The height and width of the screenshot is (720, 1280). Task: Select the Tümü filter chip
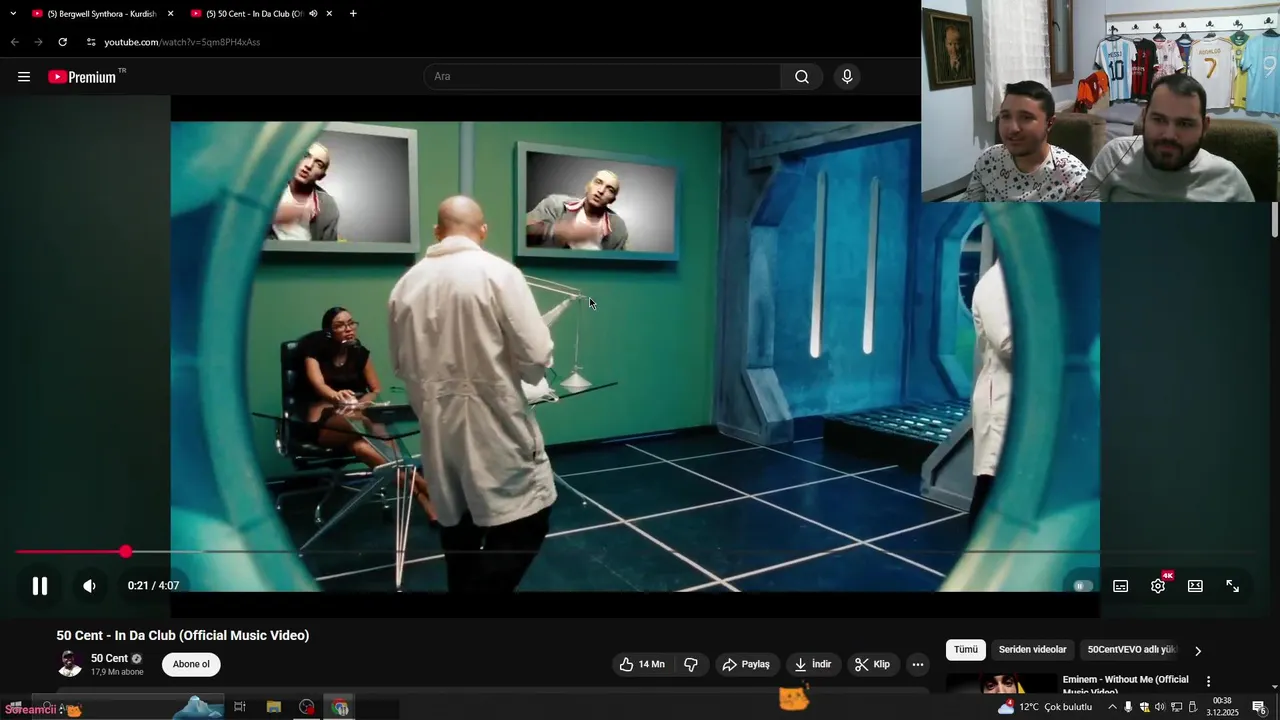966,650
